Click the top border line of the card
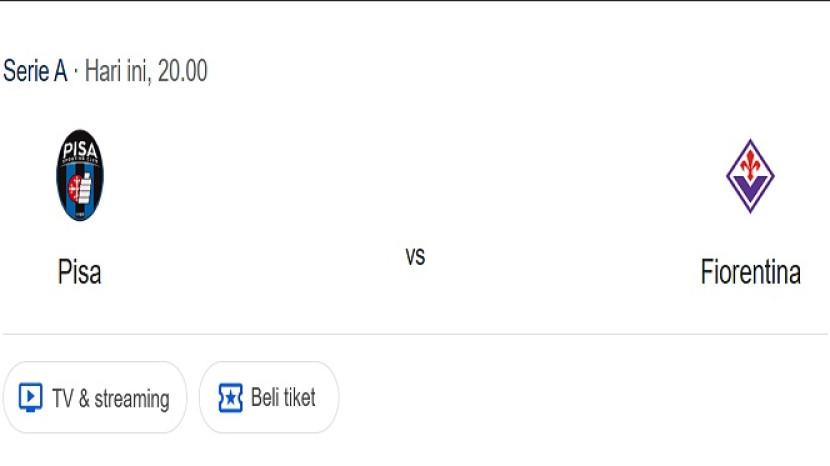This screenshot has height=466, width=830. pyautogui.click(x=415, y=2)
